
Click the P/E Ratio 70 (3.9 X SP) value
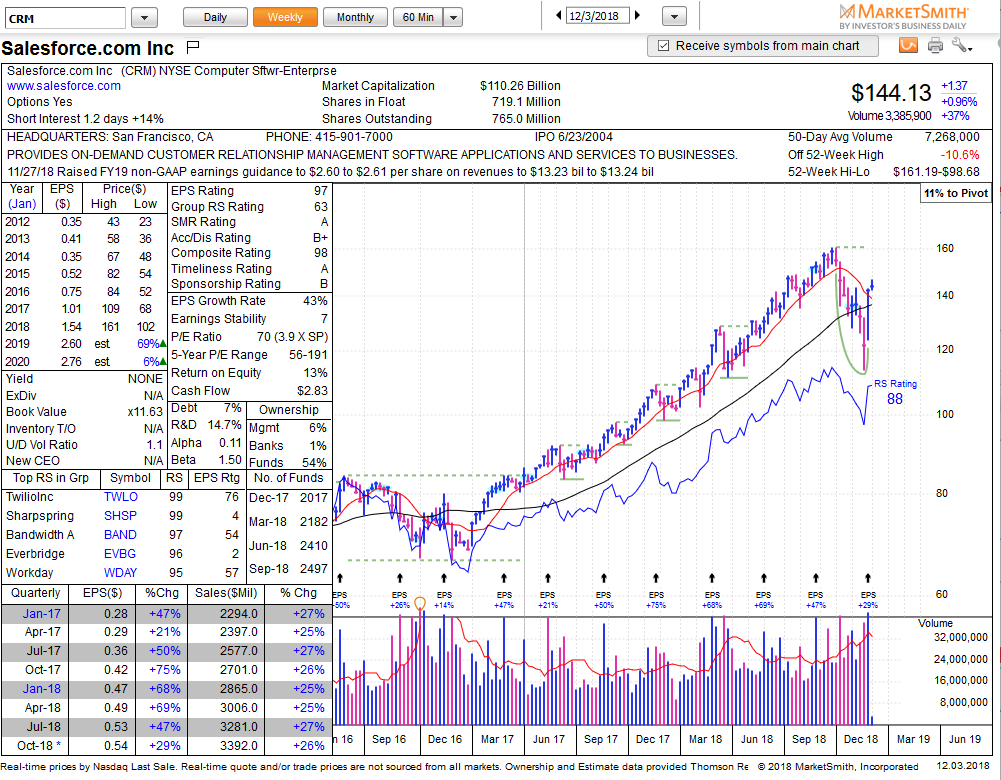click(292, 336)
